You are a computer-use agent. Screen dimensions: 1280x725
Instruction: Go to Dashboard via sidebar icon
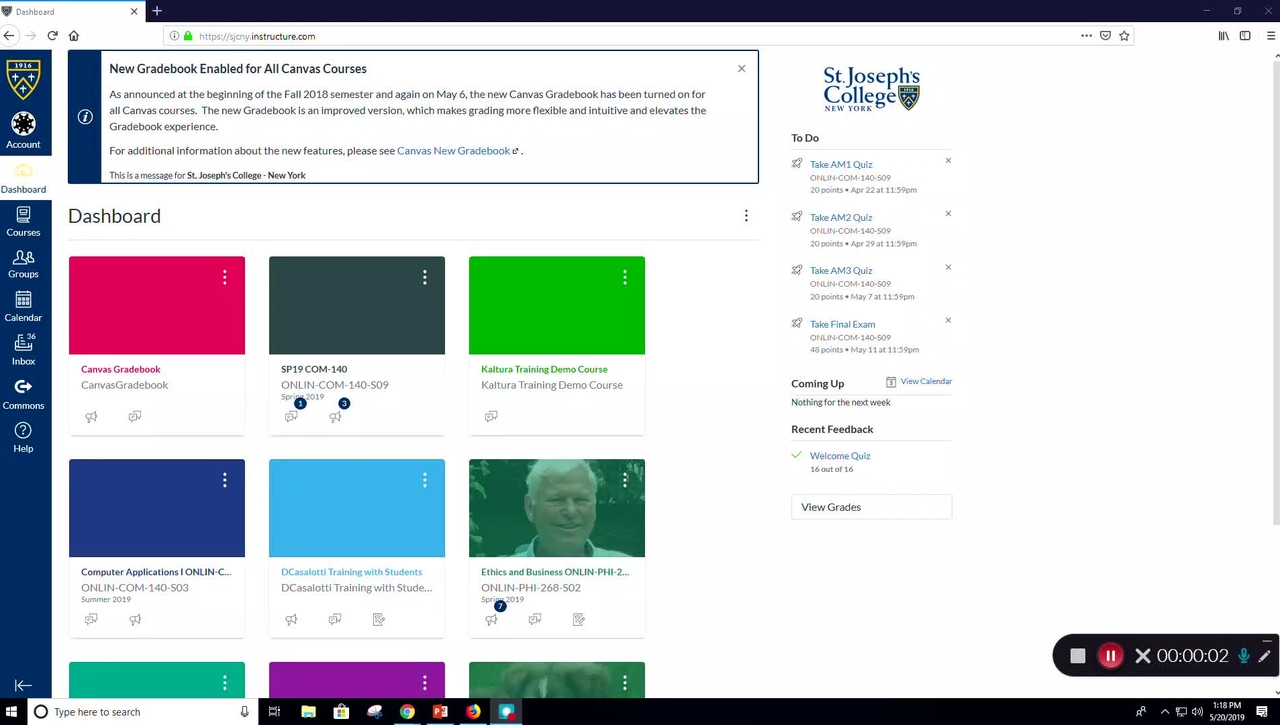23,178
